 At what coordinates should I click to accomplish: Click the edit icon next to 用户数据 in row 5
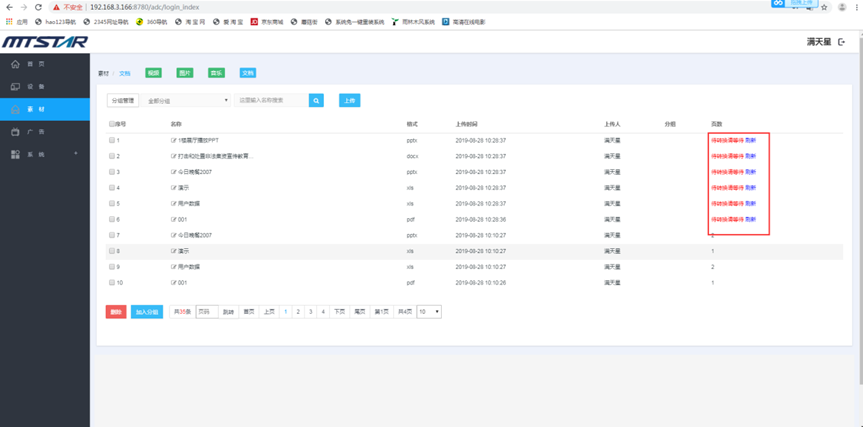[x=173, y=203]
